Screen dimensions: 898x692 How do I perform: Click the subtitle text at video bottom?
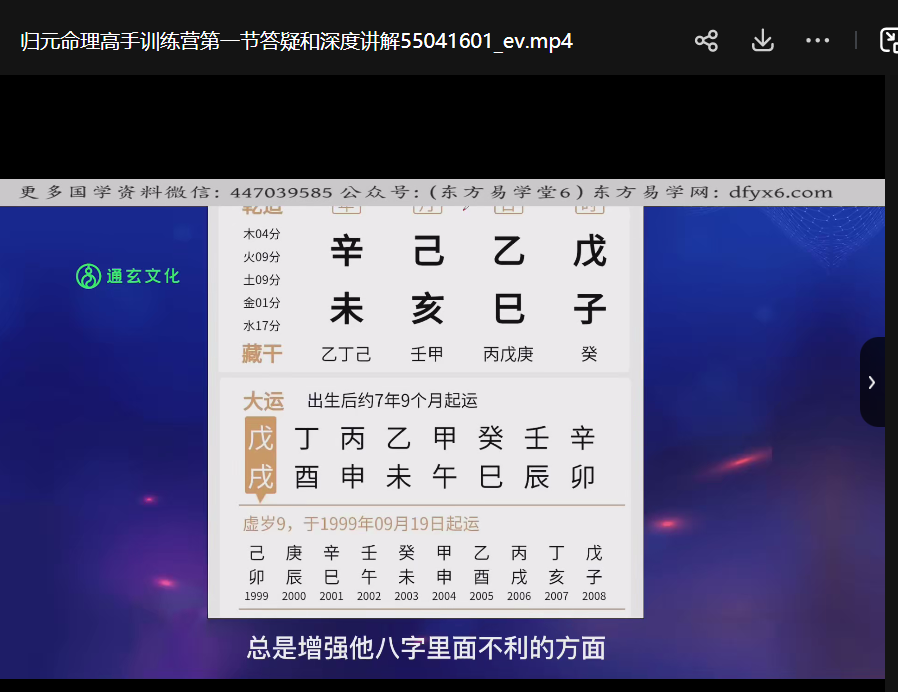(426, 647)
